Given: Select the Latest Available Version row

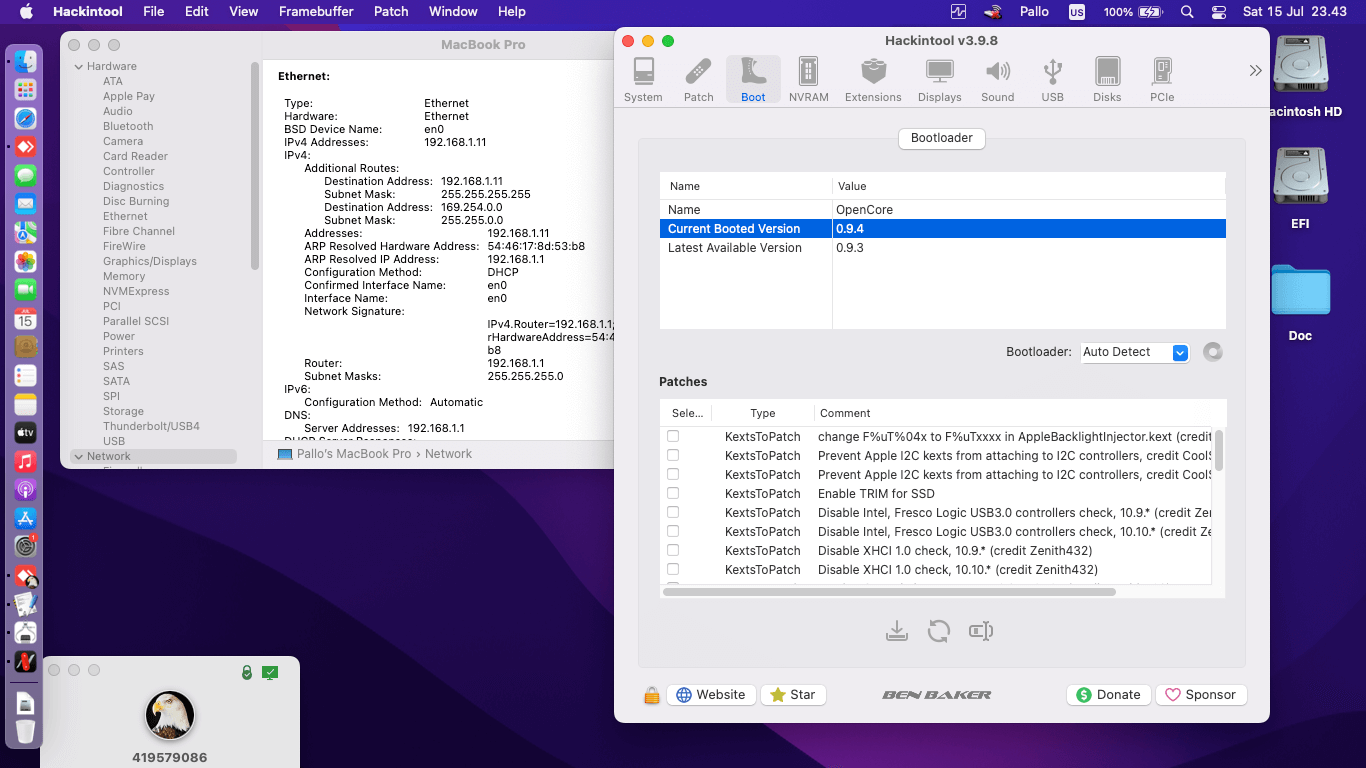Looking at the screenshot, I should click(x=942, y=248).
